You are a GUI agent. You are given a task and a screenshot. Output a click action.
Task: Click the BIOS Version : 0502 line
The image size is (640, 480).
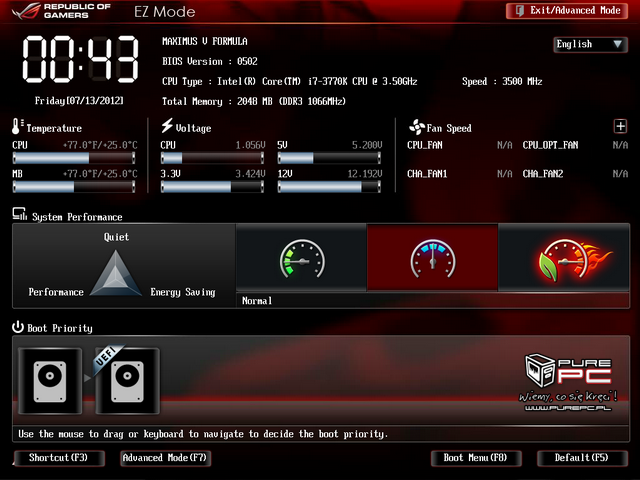pos(210,61)
